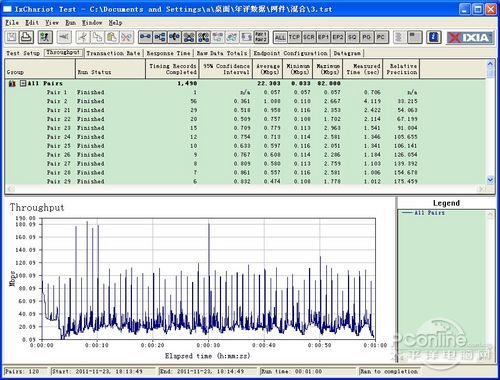This screenshot has height=380, width=500.
Task: Collapse the All Pairs group
Action: [23, 83]
